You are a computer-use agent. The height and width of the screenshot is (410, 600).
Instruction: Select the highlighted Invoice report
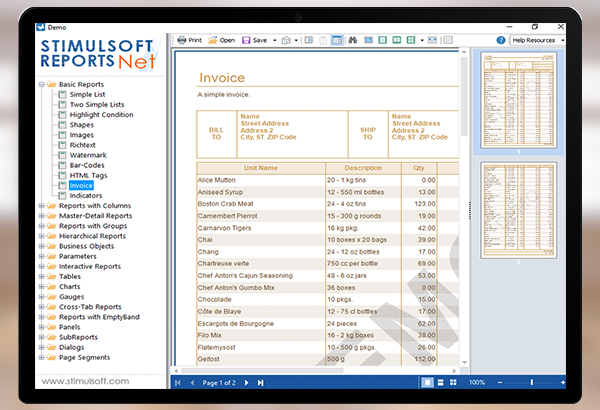click(81, 185)
